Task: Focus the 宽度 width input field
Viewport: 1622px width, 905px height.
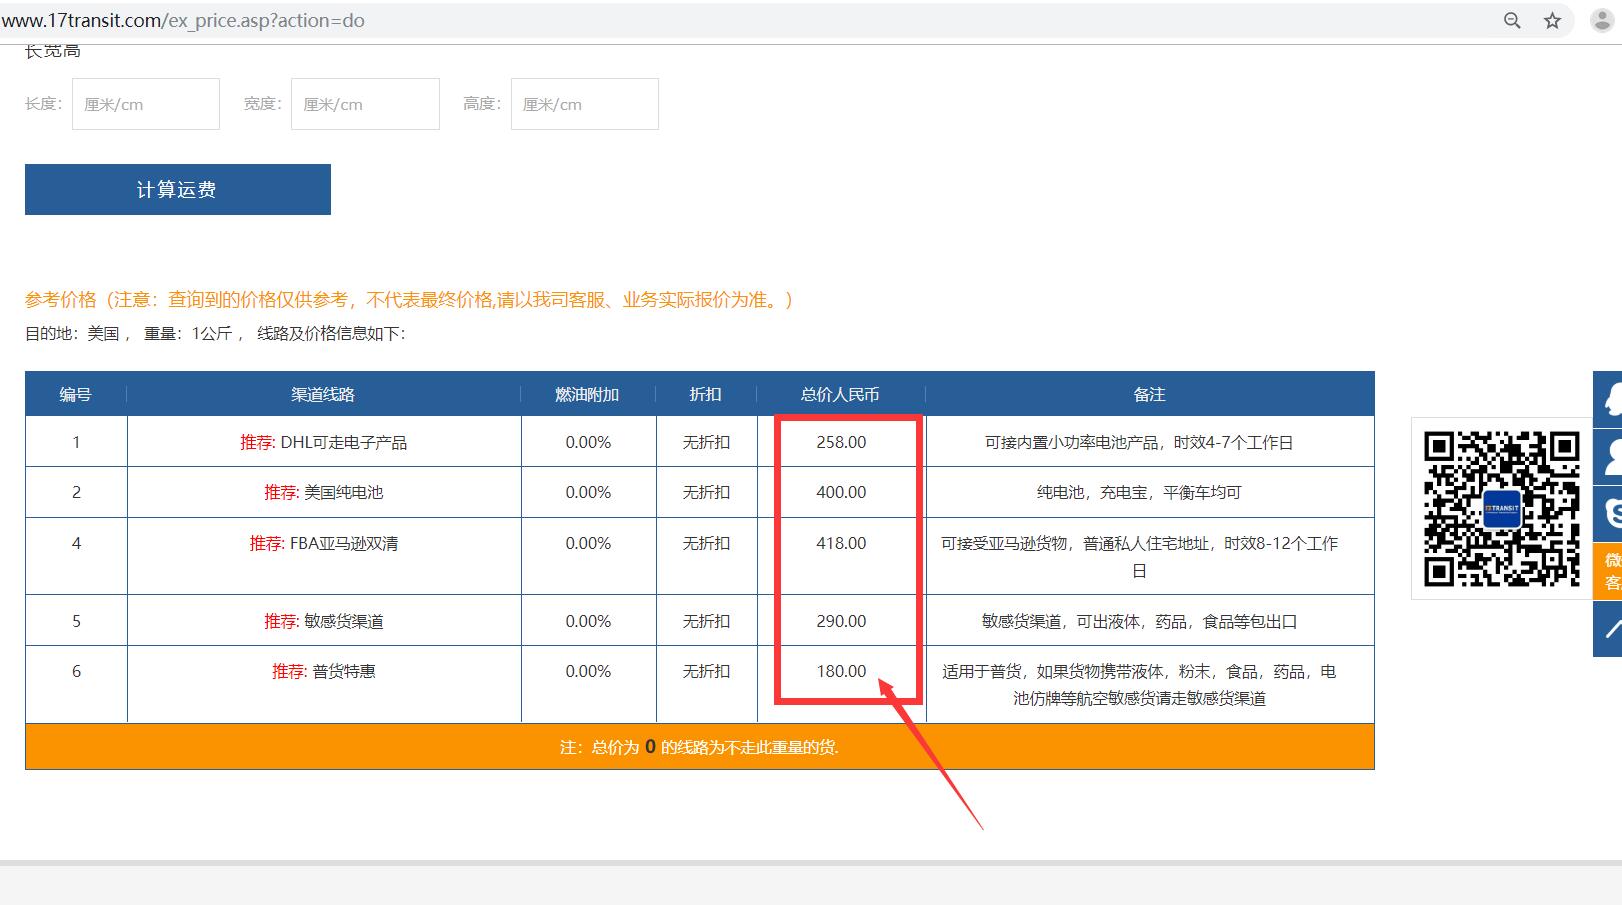Action: click(x=365, y=104)
